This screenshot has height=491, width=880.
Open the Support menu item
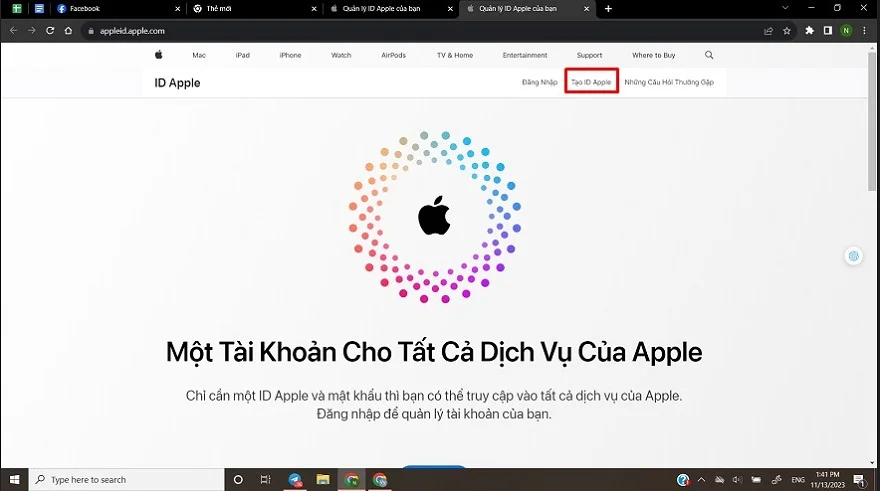tap(589, 55)
